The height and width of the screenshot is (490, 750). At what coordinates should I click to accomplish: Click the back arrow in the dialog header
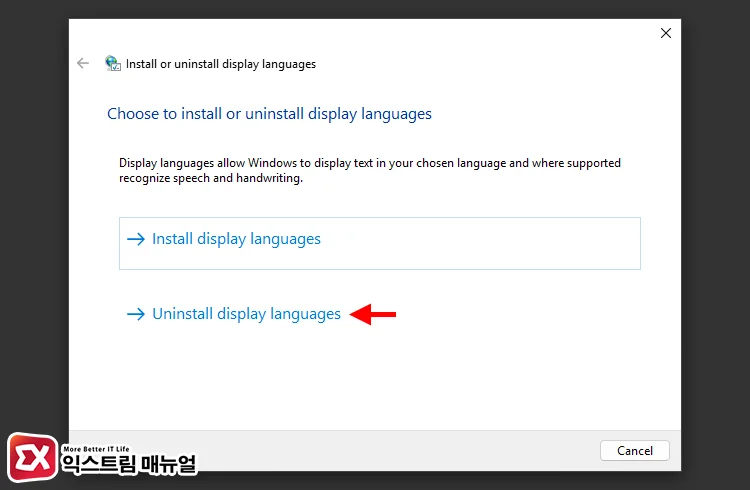83,63
